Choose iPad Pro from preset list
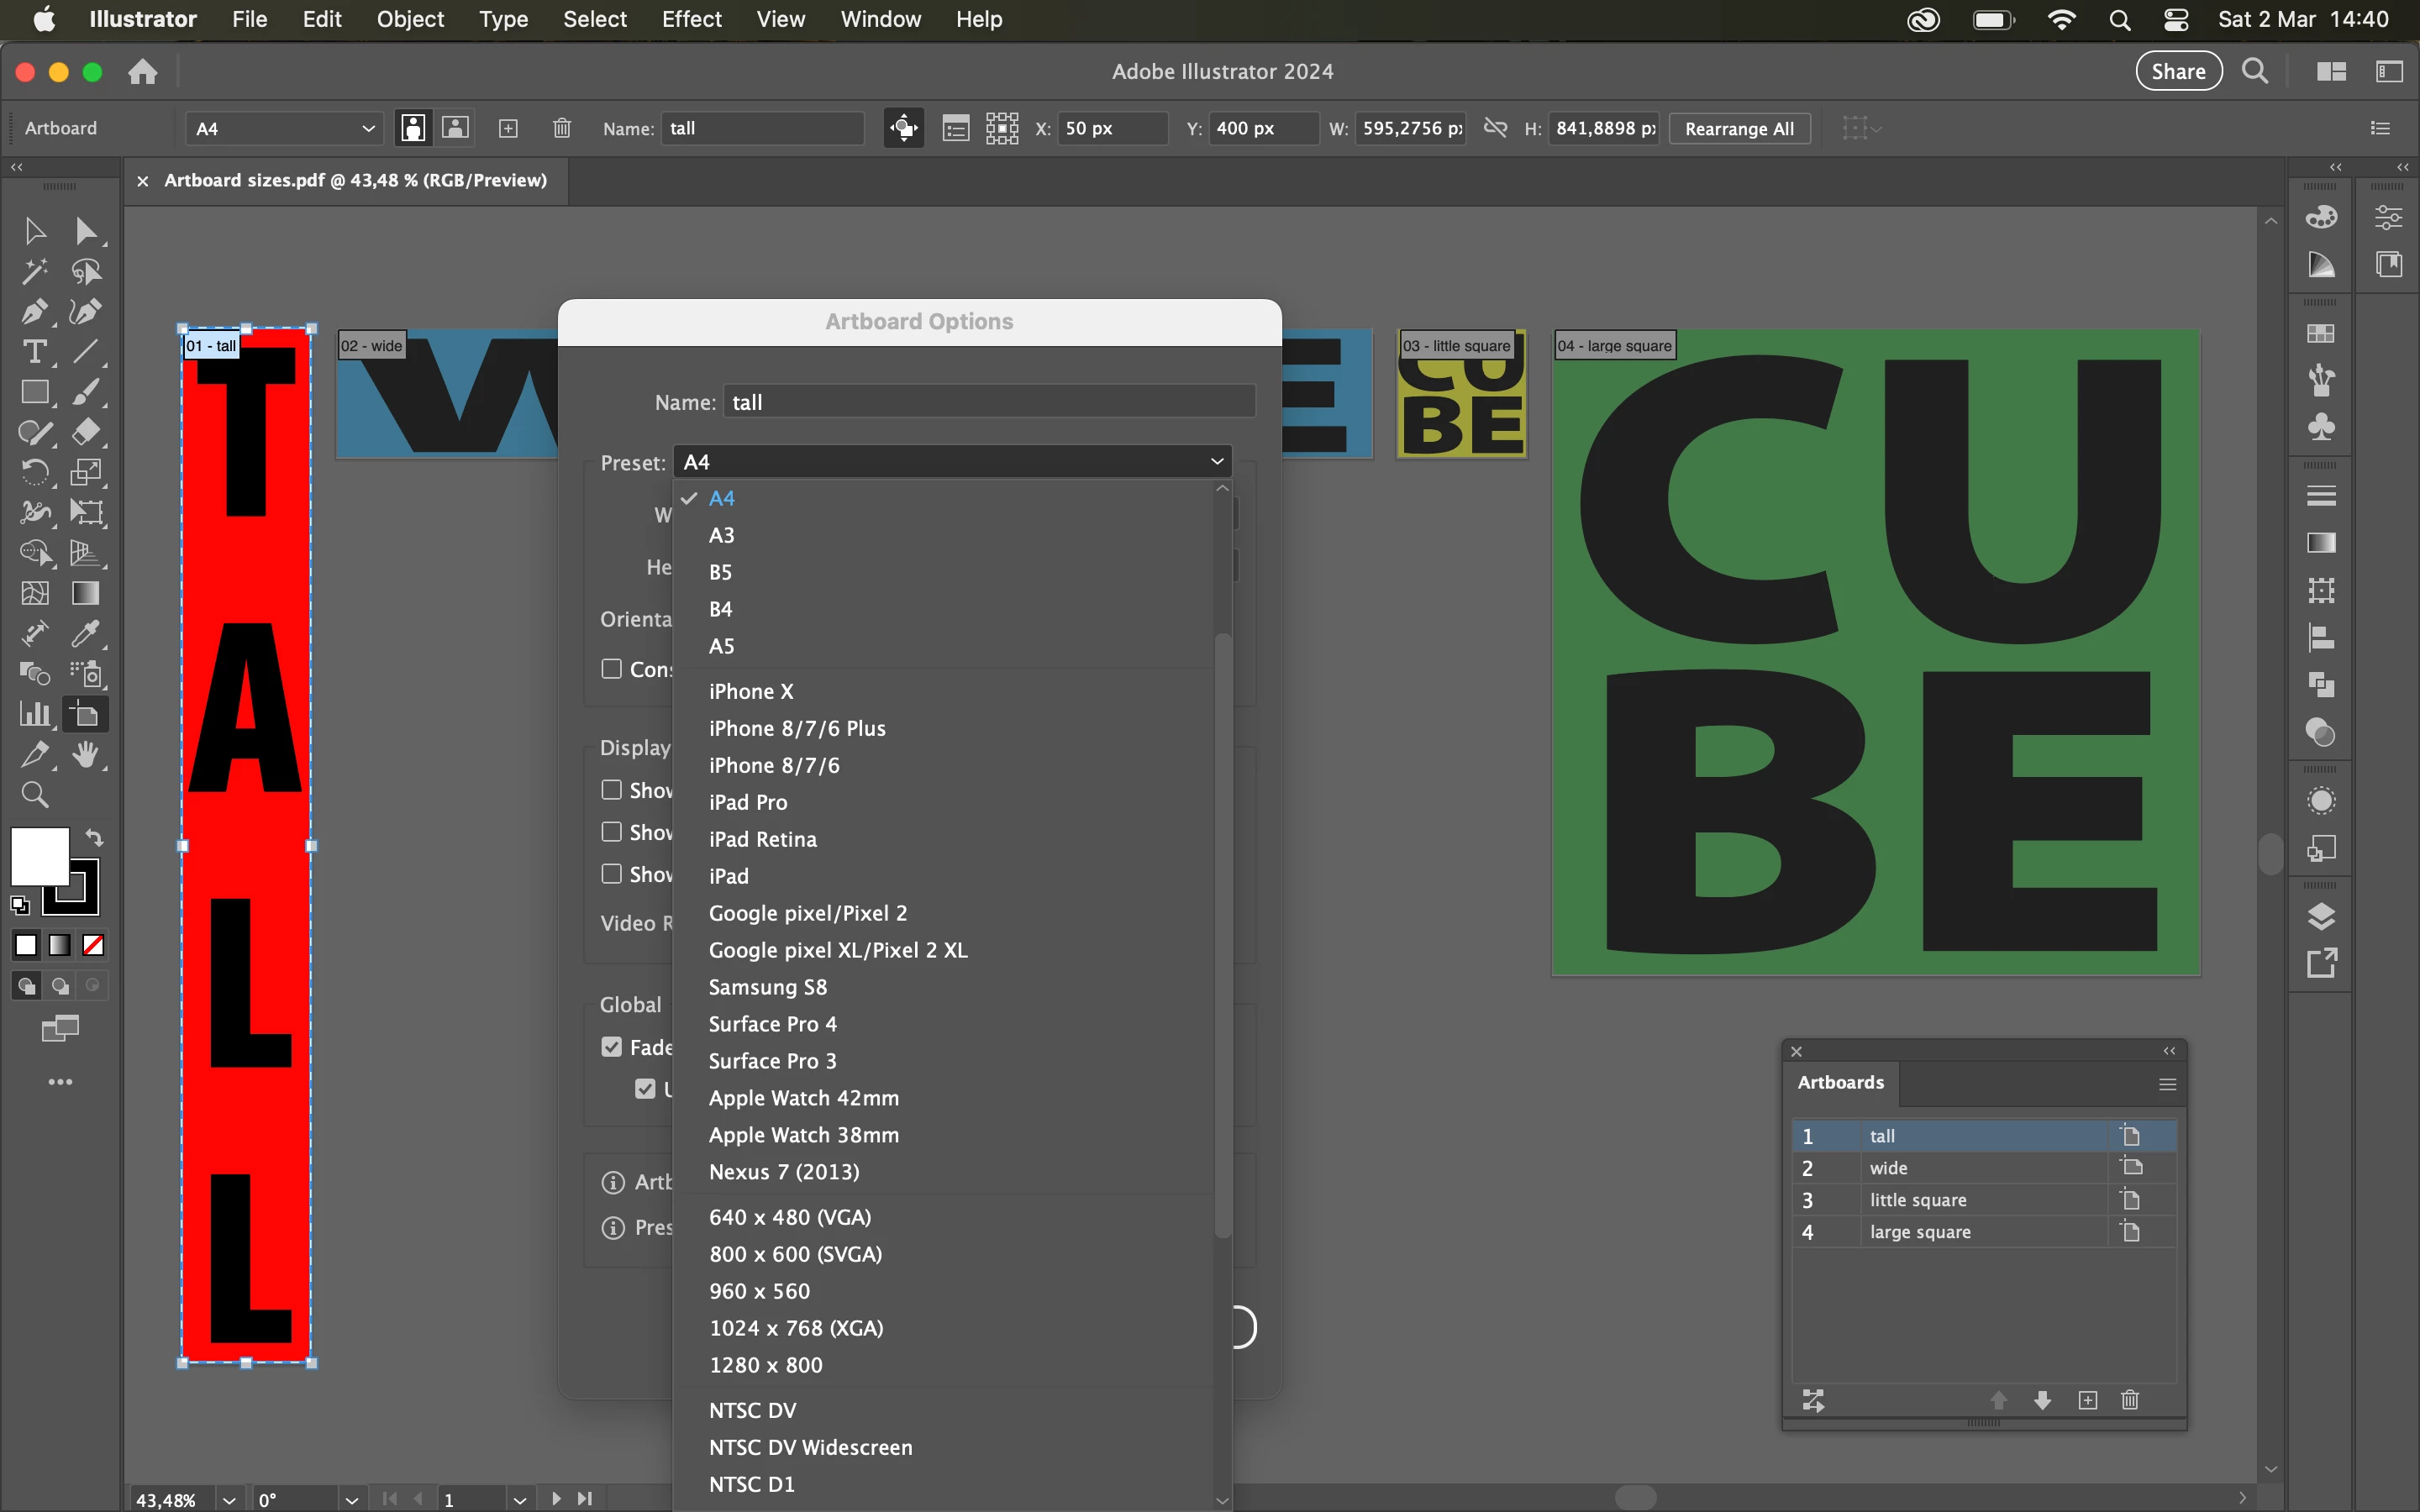Viewport: 2420px width, 1512px height. click(x=748, y=802)
